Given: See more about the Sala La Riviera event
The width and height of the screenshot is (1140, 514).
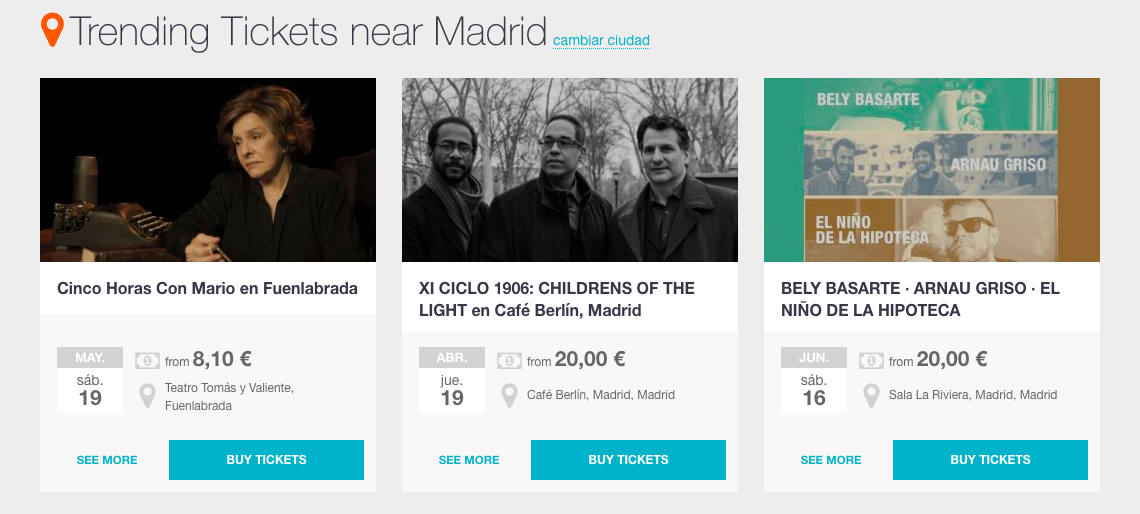Looking at the screenshot, I should pyautogui.click(x=831, y=460).
